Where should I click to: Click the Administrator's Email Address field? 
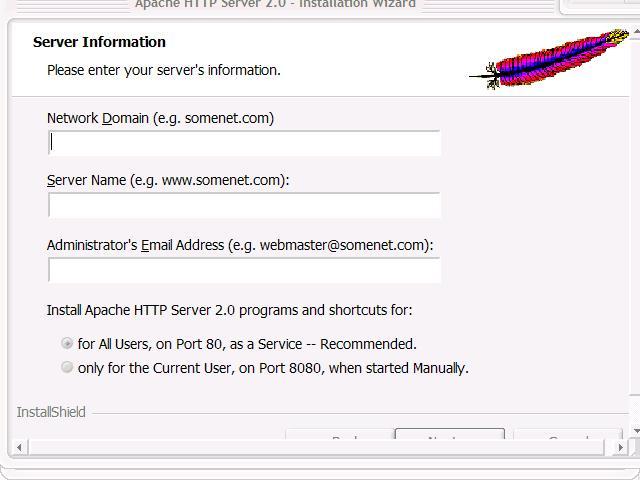click(244, 270)
